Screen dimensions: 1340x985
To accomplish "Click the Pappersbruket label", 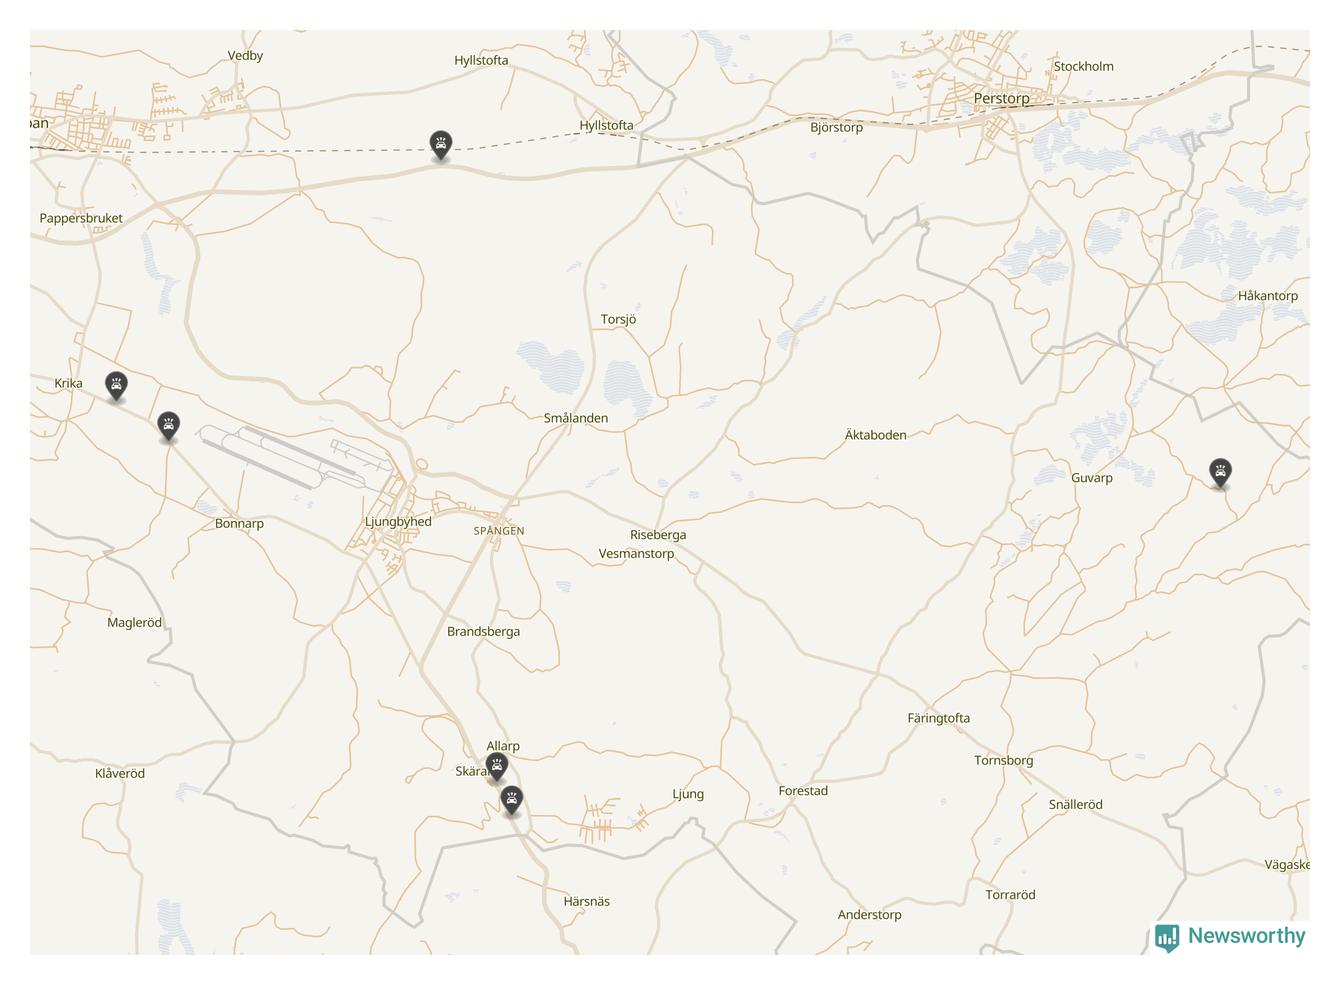I will 81,218.
